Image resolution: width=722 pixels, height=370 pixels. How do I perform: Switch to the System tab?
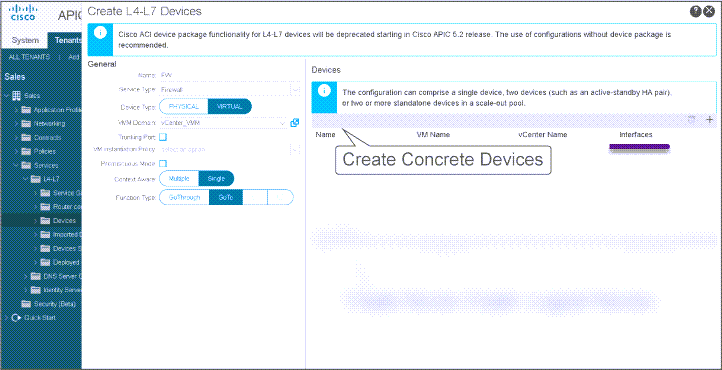[x=25, y=40]
